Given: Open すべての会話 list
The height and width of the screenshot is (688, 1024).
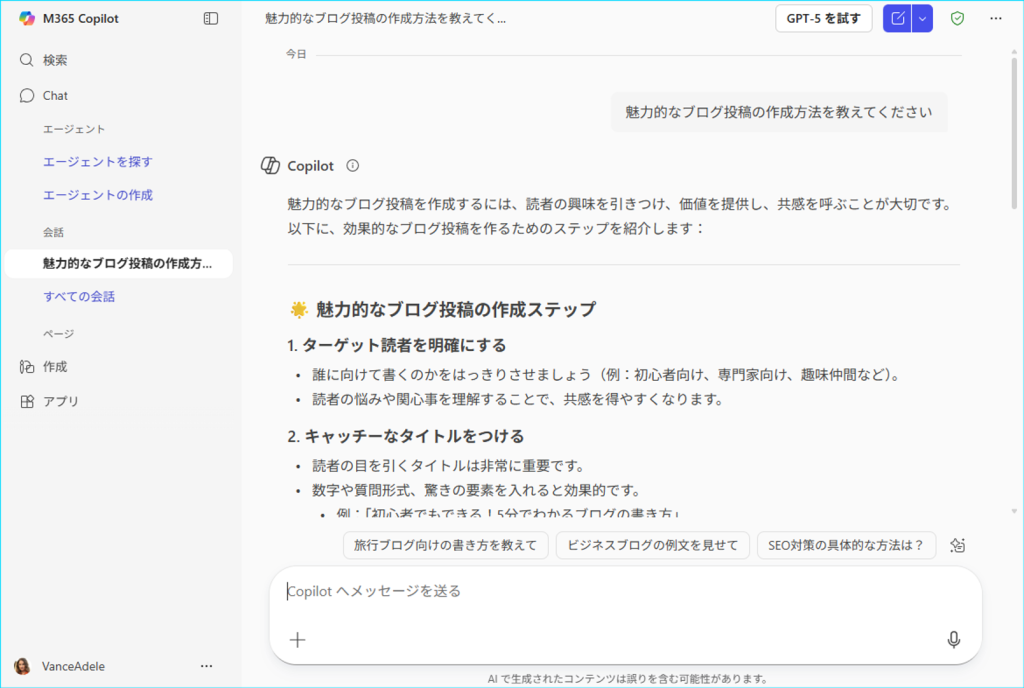Looking at the screenshot, I should 79,297.
